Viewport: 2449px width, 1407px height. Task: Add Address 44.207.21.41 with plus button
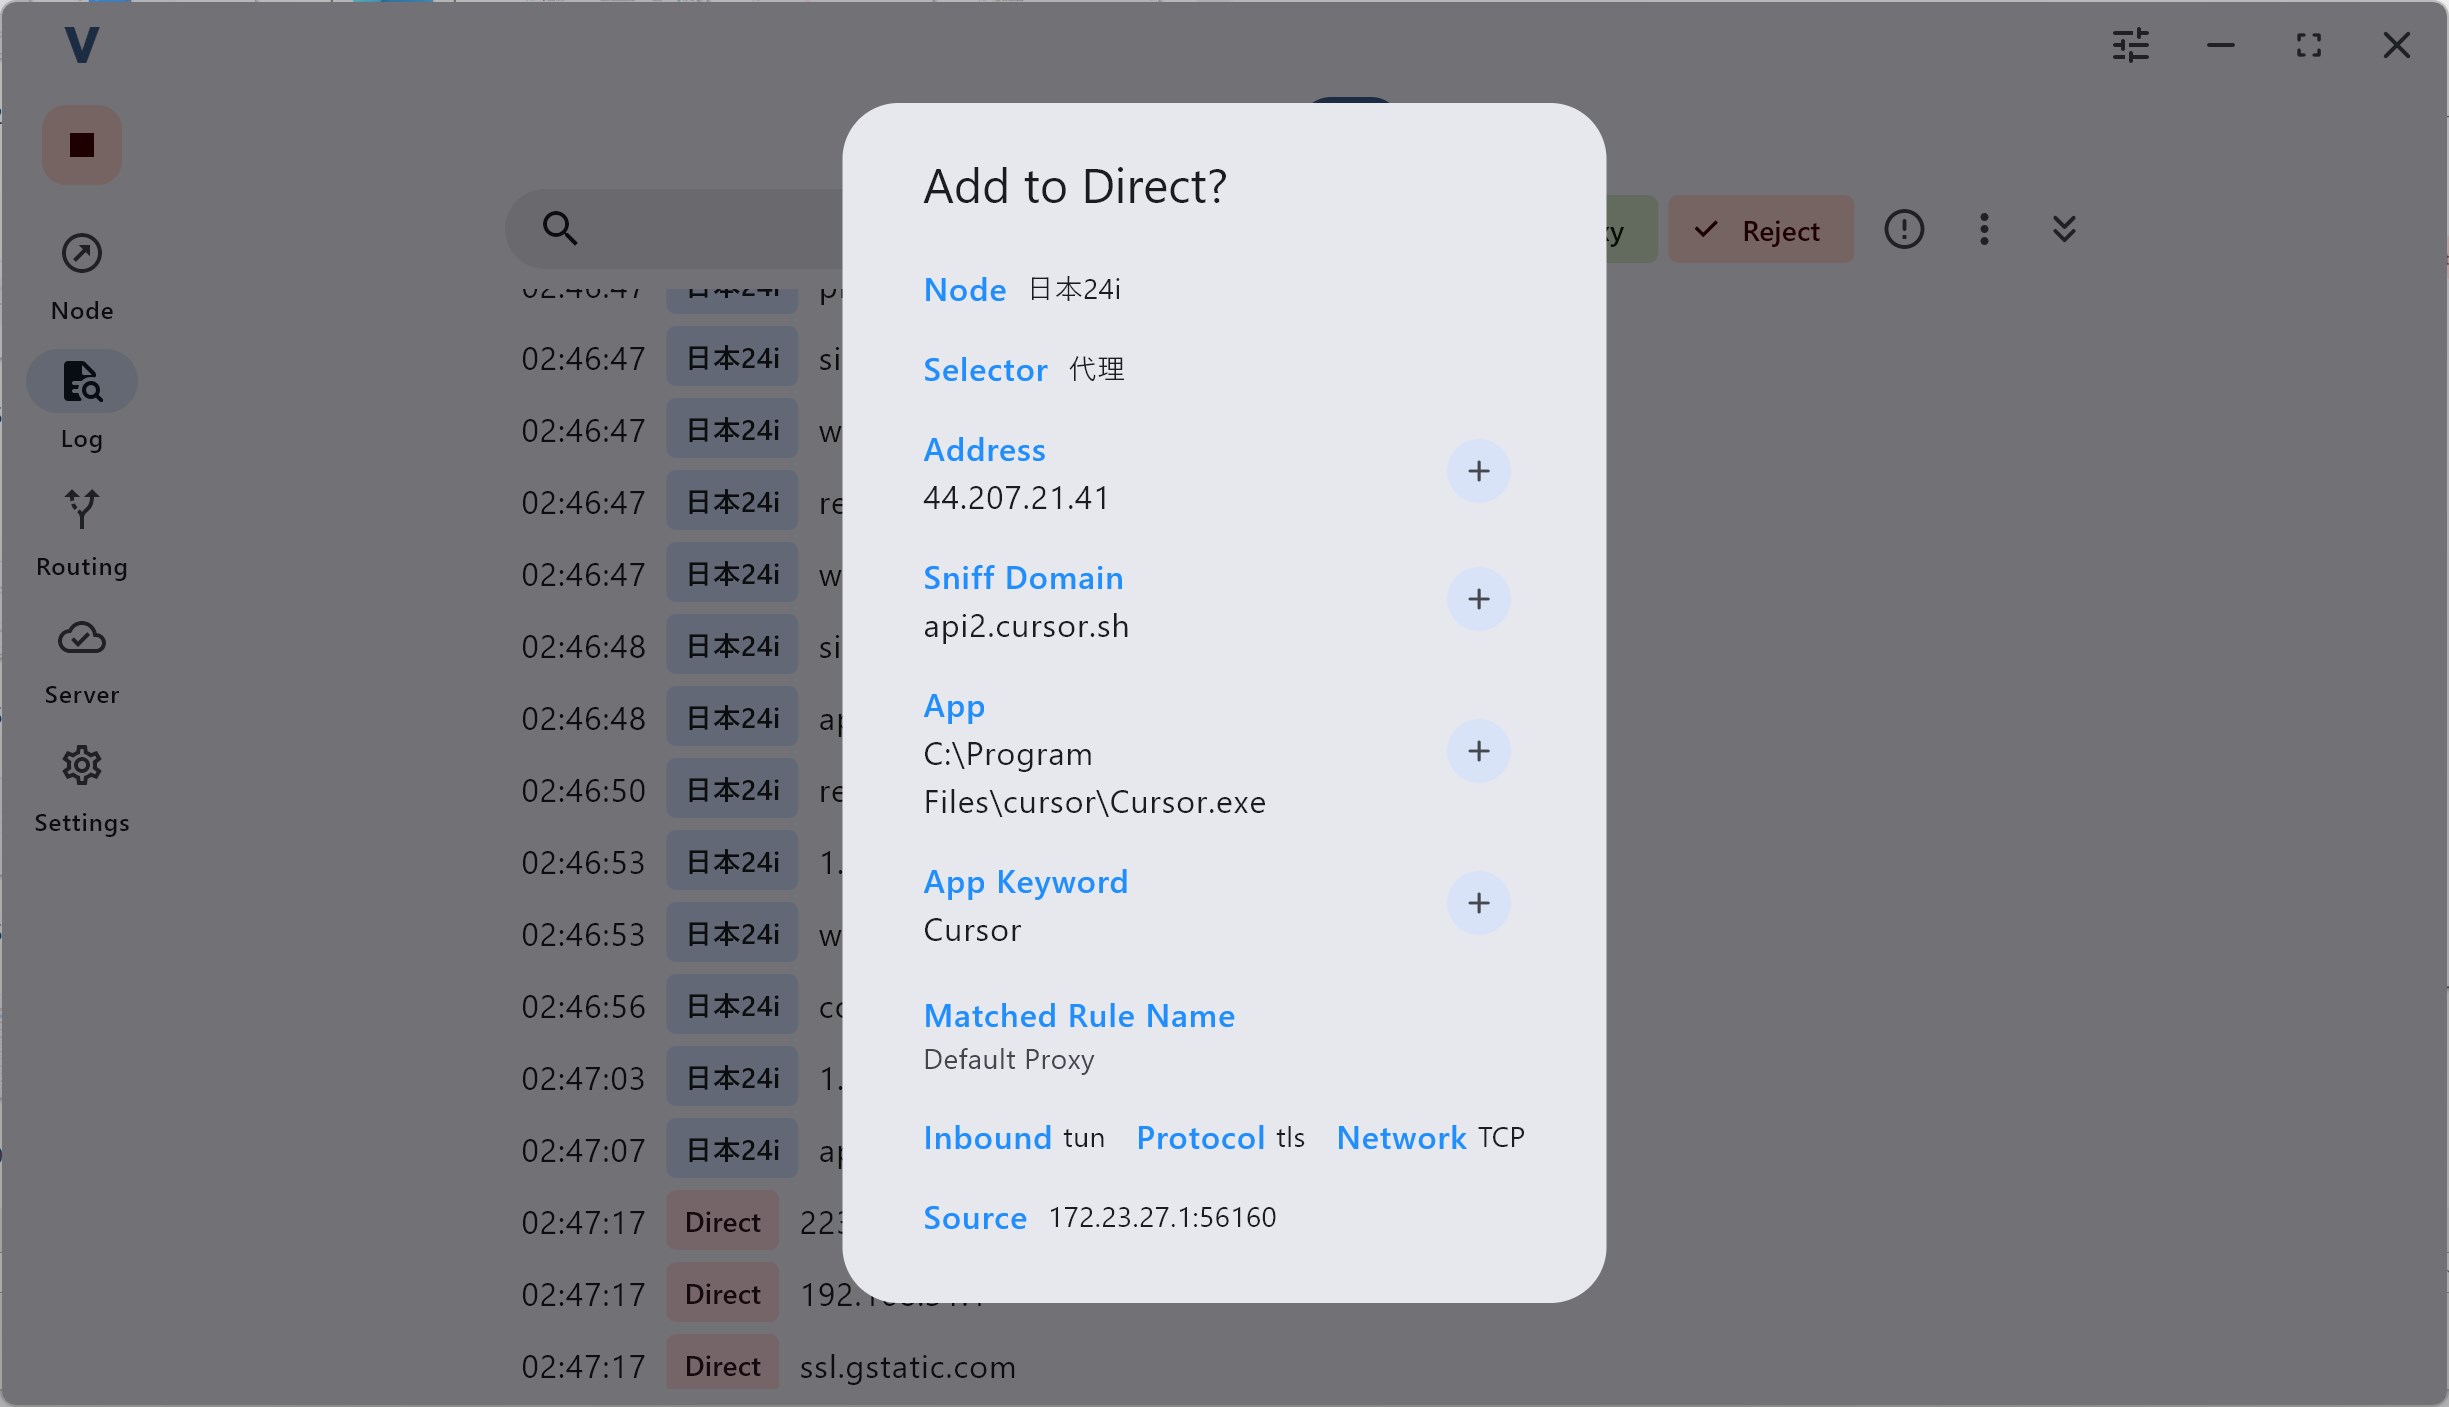[x=1478, y=471]
